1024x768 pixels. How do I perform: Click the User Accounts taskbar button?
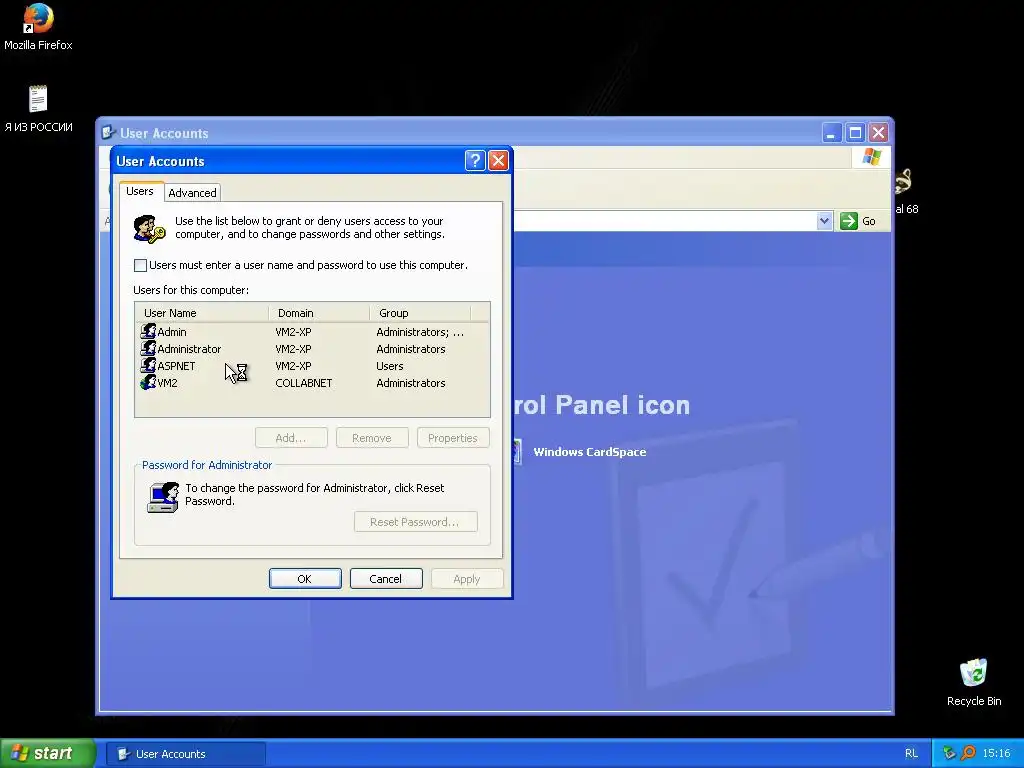(186, 754)
